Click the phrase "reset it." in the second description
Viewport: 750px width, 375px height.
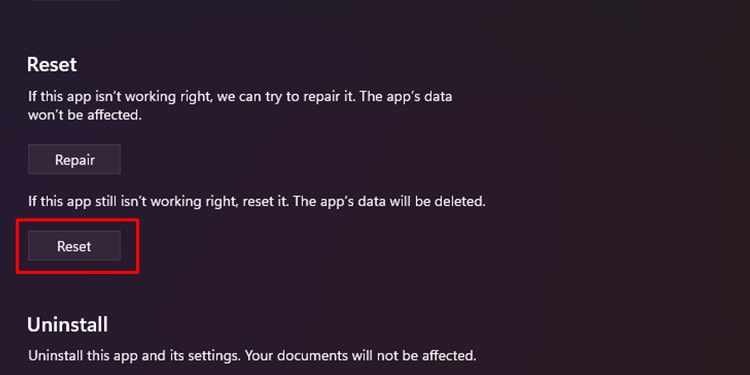(x=265, y=201)
